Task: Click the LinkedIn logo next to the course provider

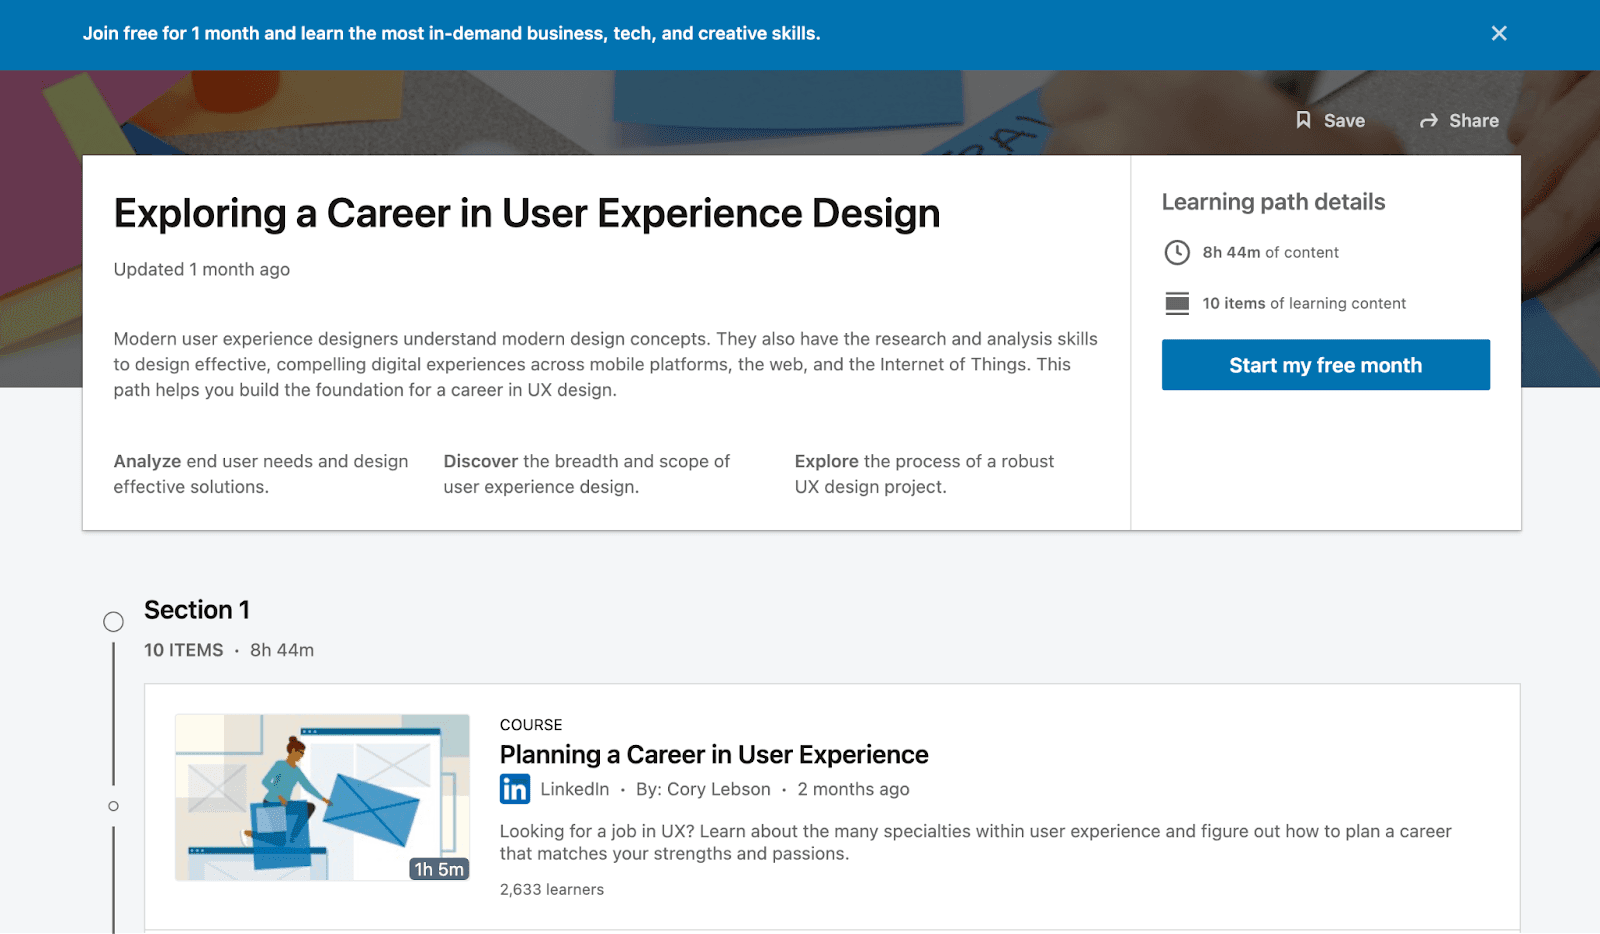Action: point(514,789)
